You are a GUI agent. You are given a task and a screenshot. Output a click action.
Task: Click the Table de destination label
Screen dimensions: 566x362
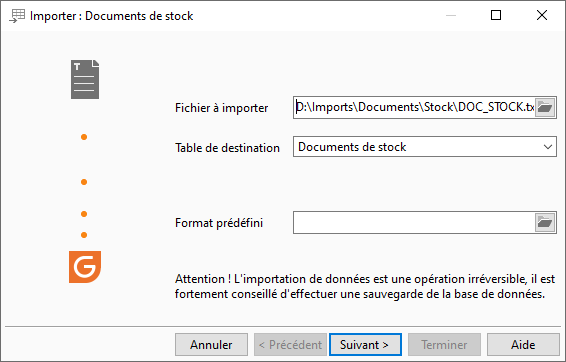coord(227,148)
